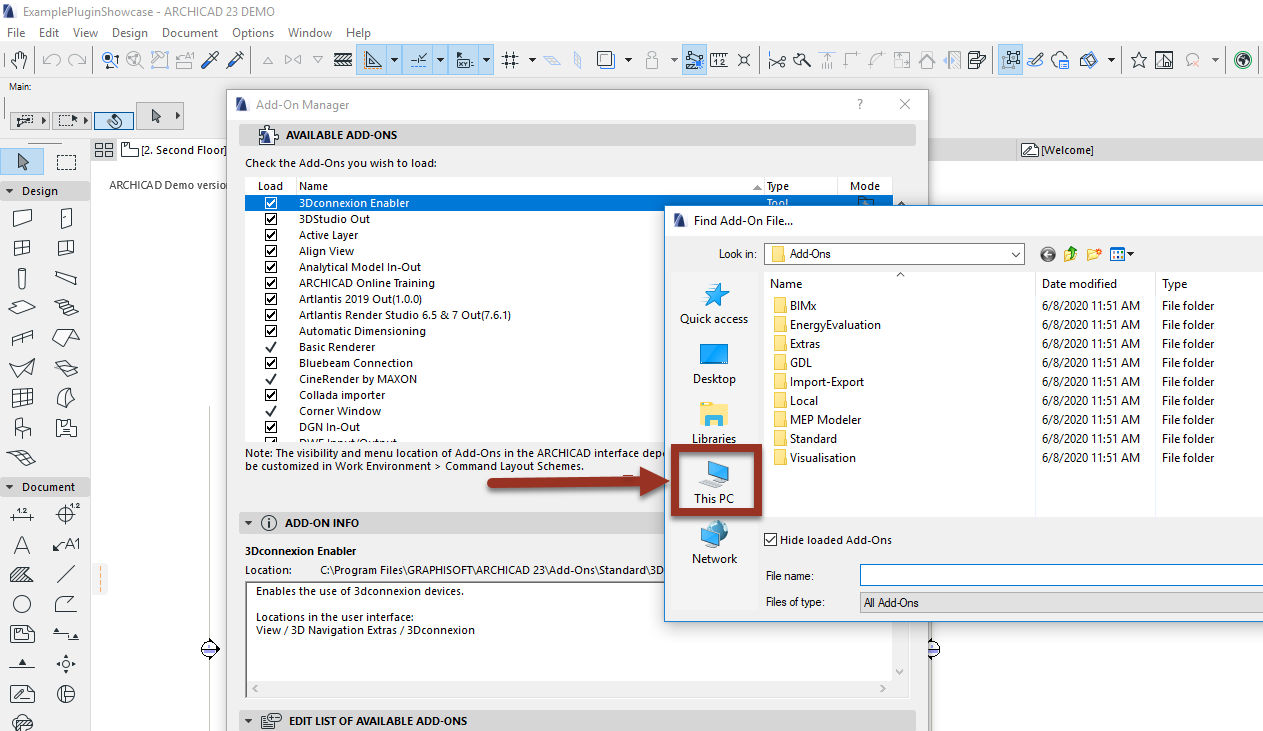1263x731 pixels.
Task: Toggle the Active Layer load checkbox
Action: coord(271,235)
